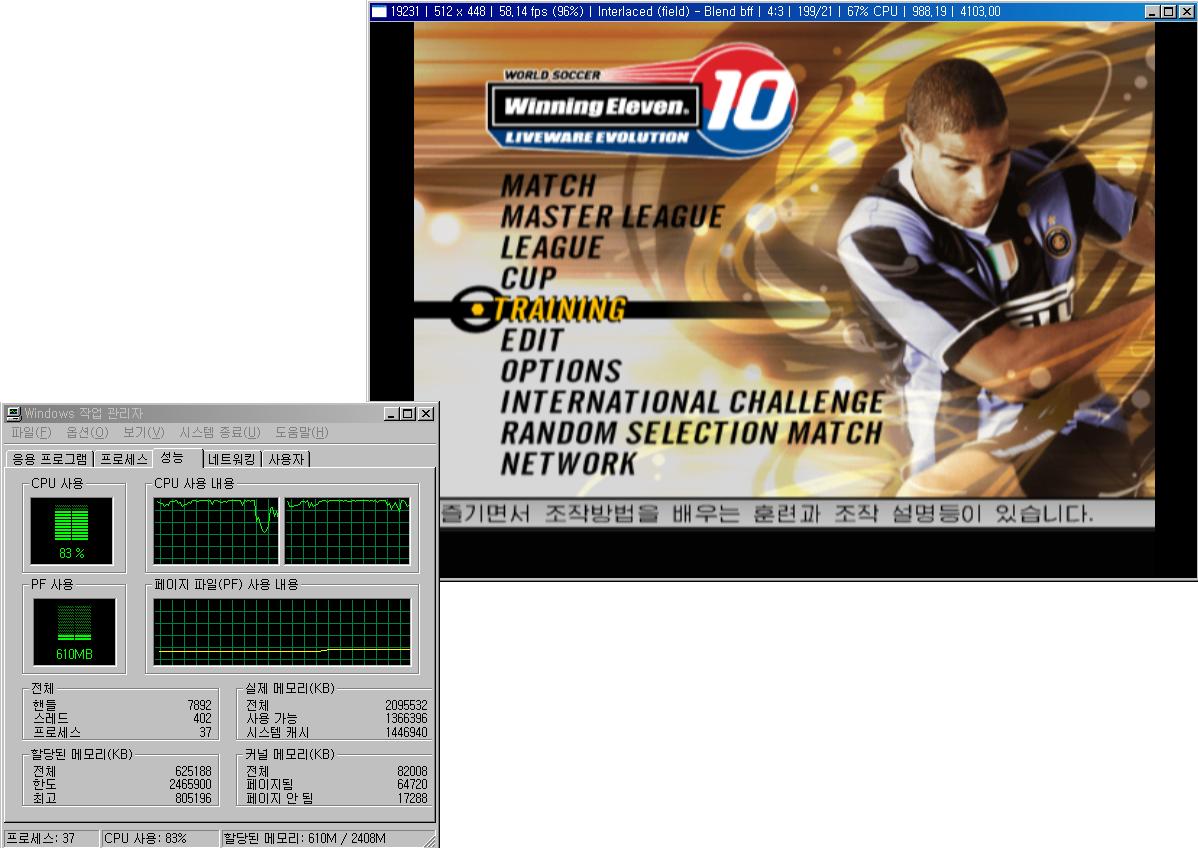Click 실제 메모리 전체 value 2095532

coord(406,705)
